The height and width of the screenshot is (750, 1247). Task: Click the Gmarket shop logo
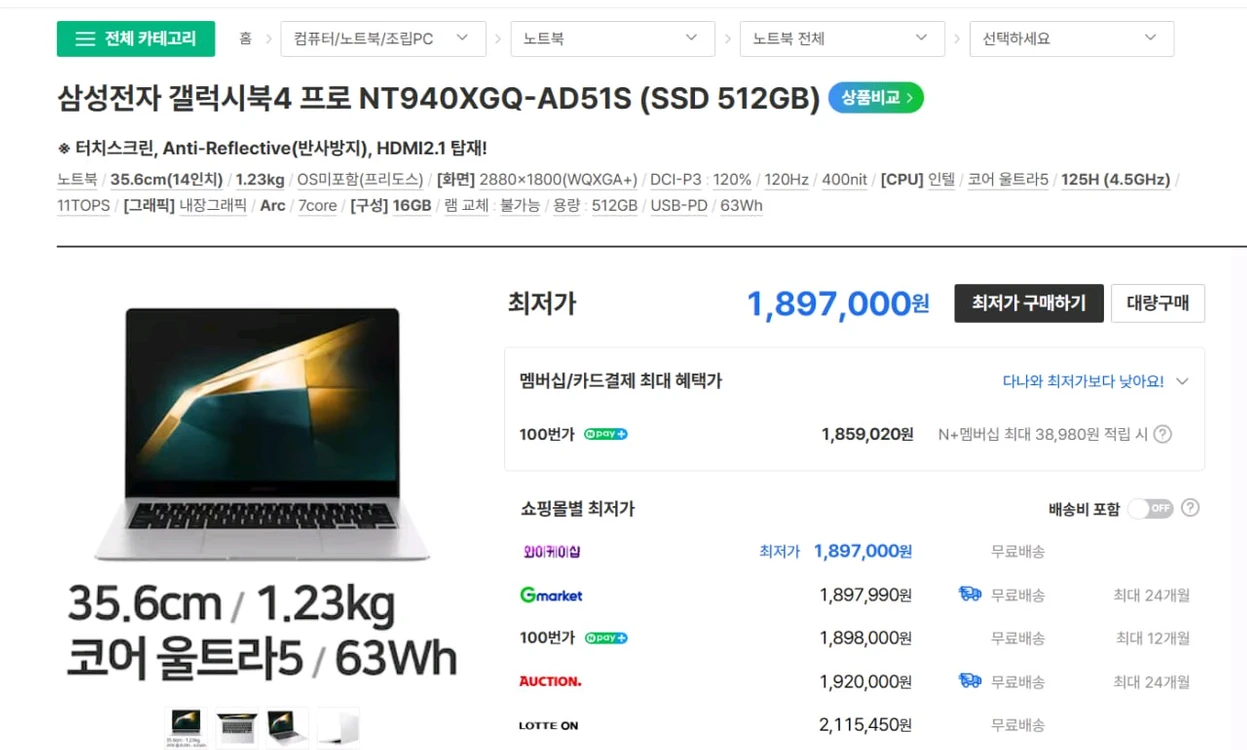551,595
